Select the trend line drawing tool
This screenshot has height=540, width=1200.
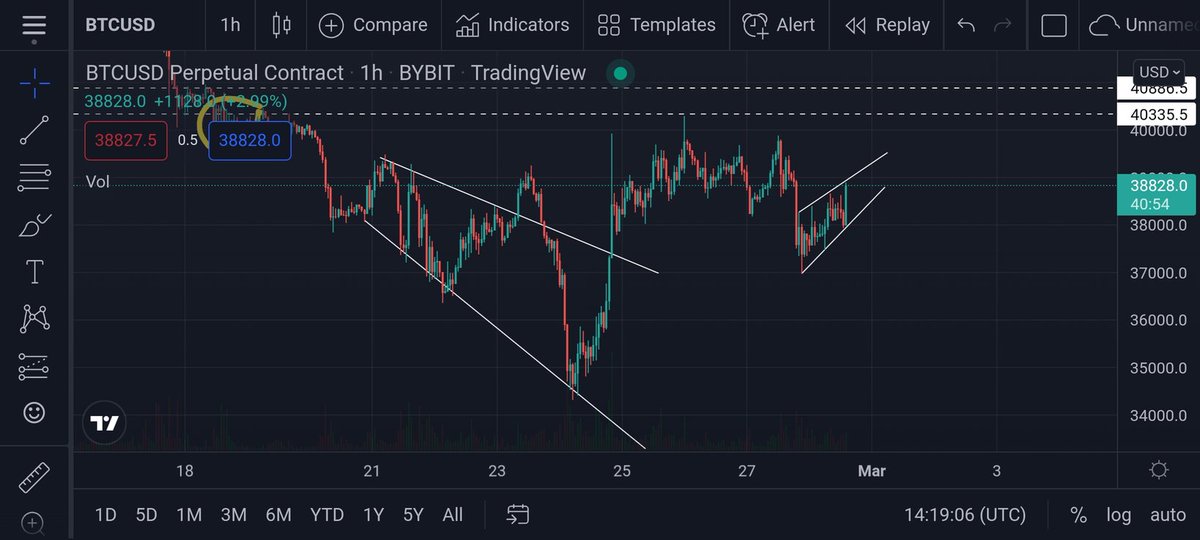click(34, 131)
